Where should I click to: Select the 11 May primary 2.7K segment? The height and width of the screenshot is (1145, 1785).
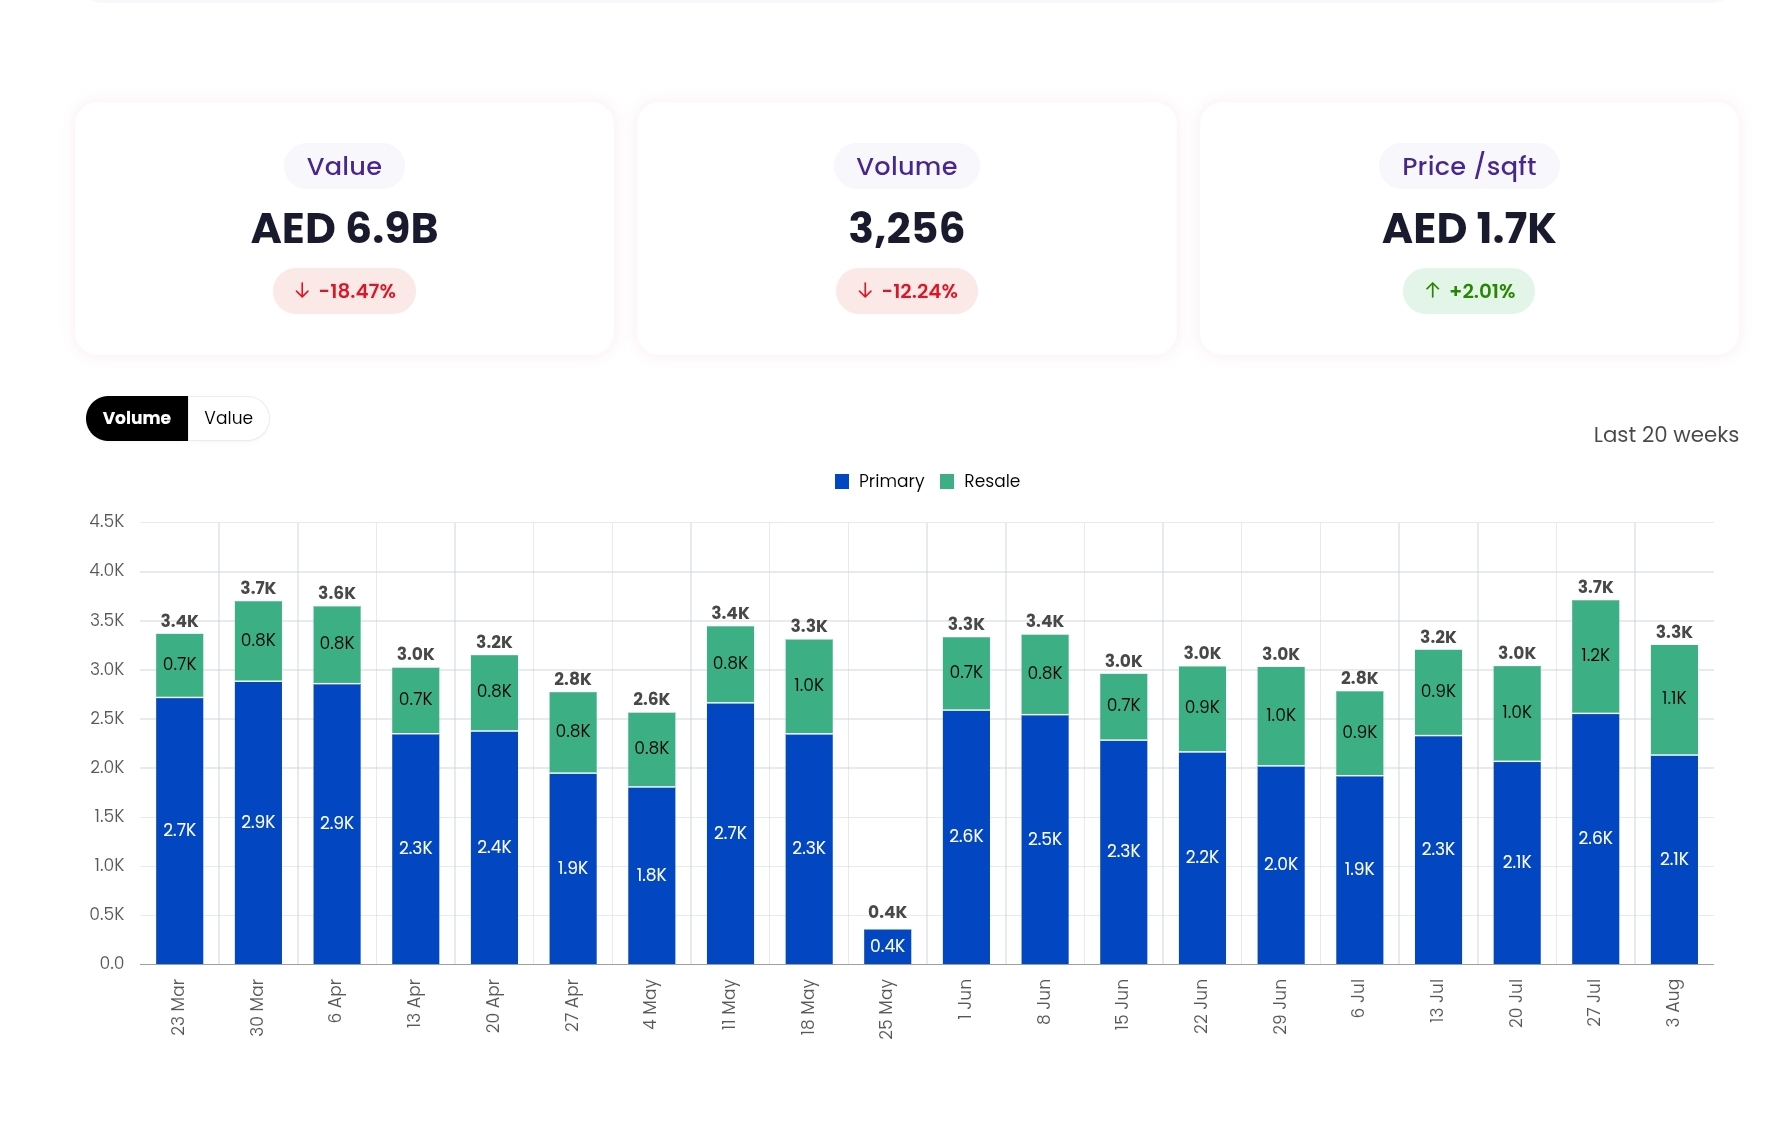tap(730, 834)
